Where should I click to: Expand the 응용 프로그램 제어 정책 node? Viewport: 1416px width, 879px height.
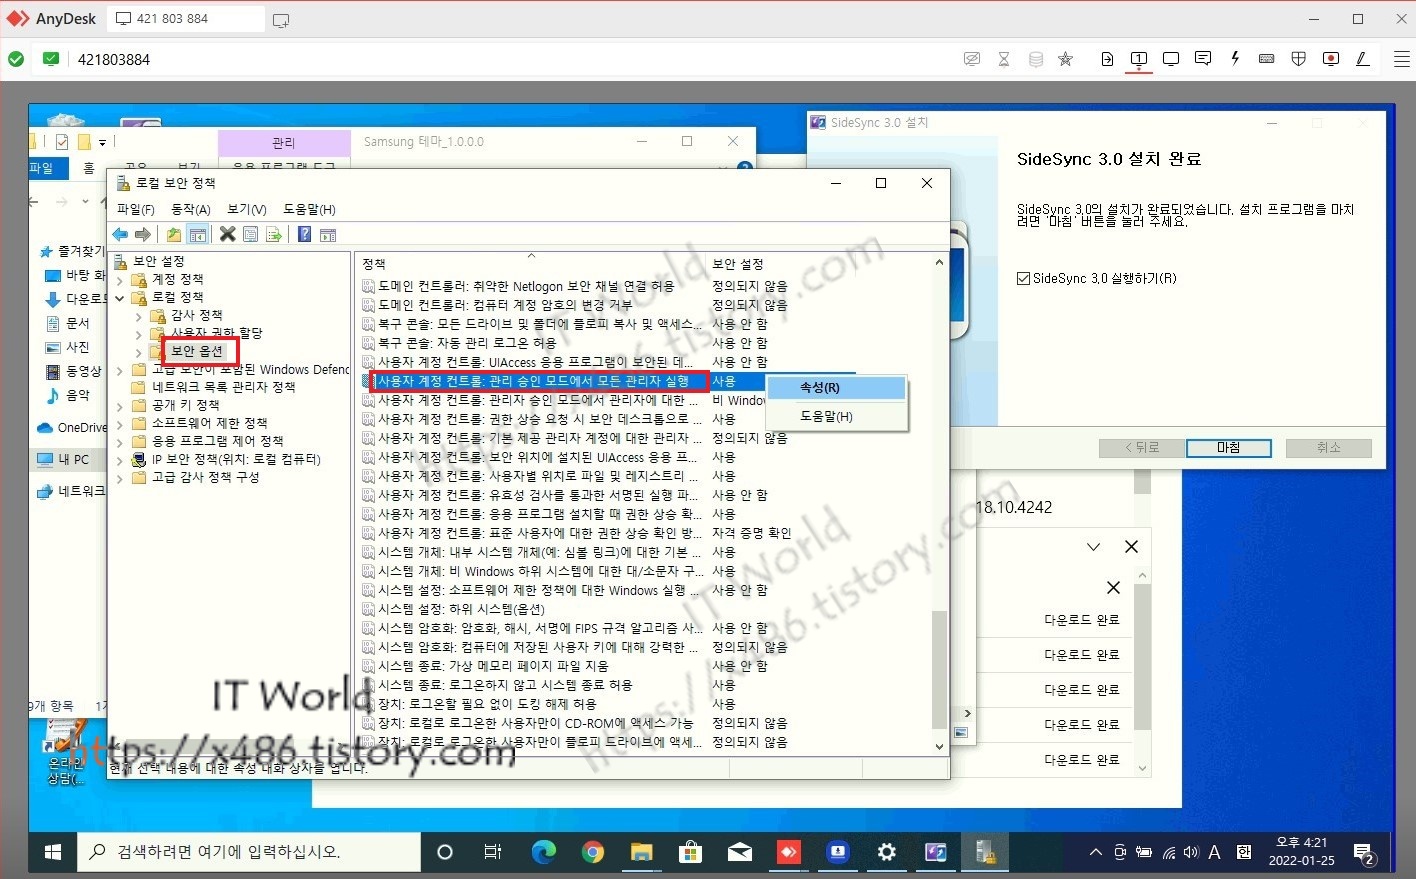coord(121,441)
